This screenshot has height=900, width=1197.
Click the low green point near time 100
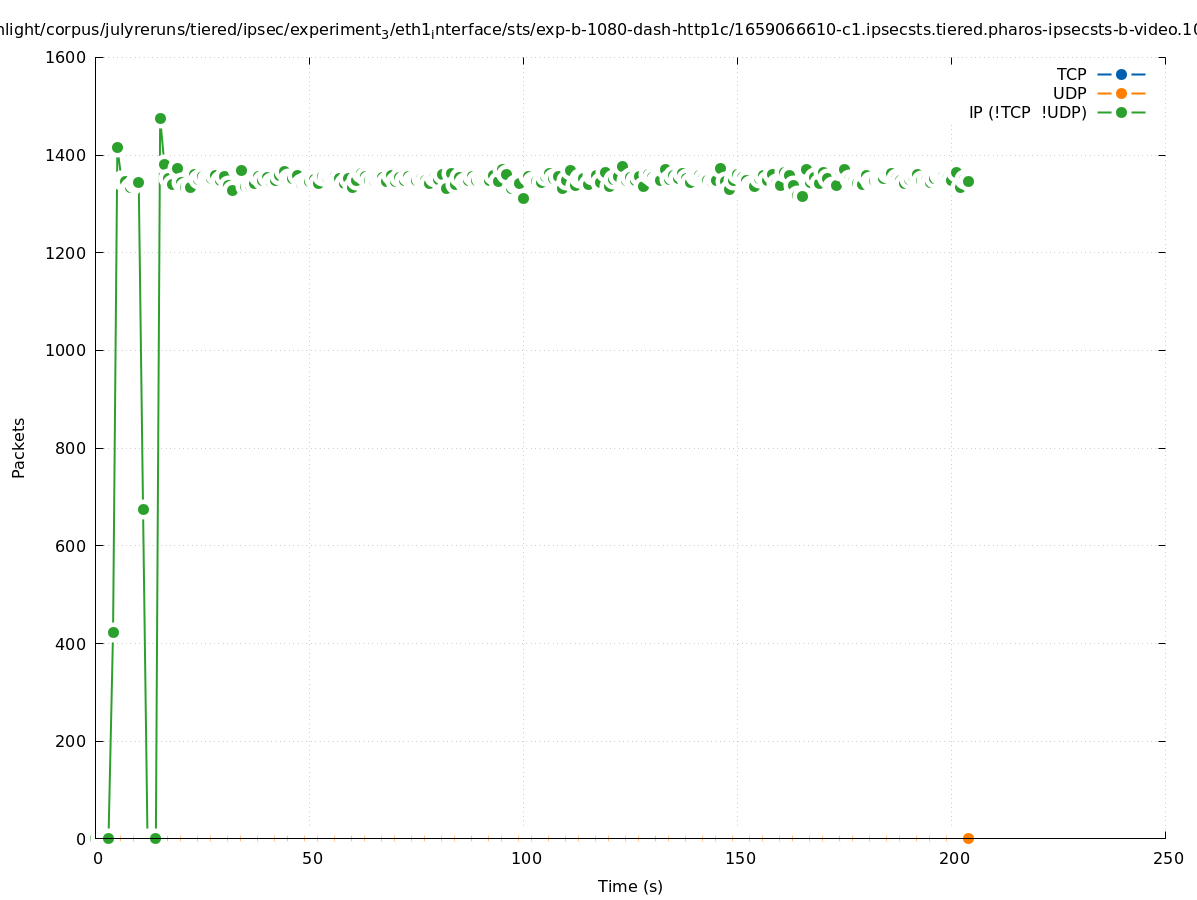click(x=523, y=198)
